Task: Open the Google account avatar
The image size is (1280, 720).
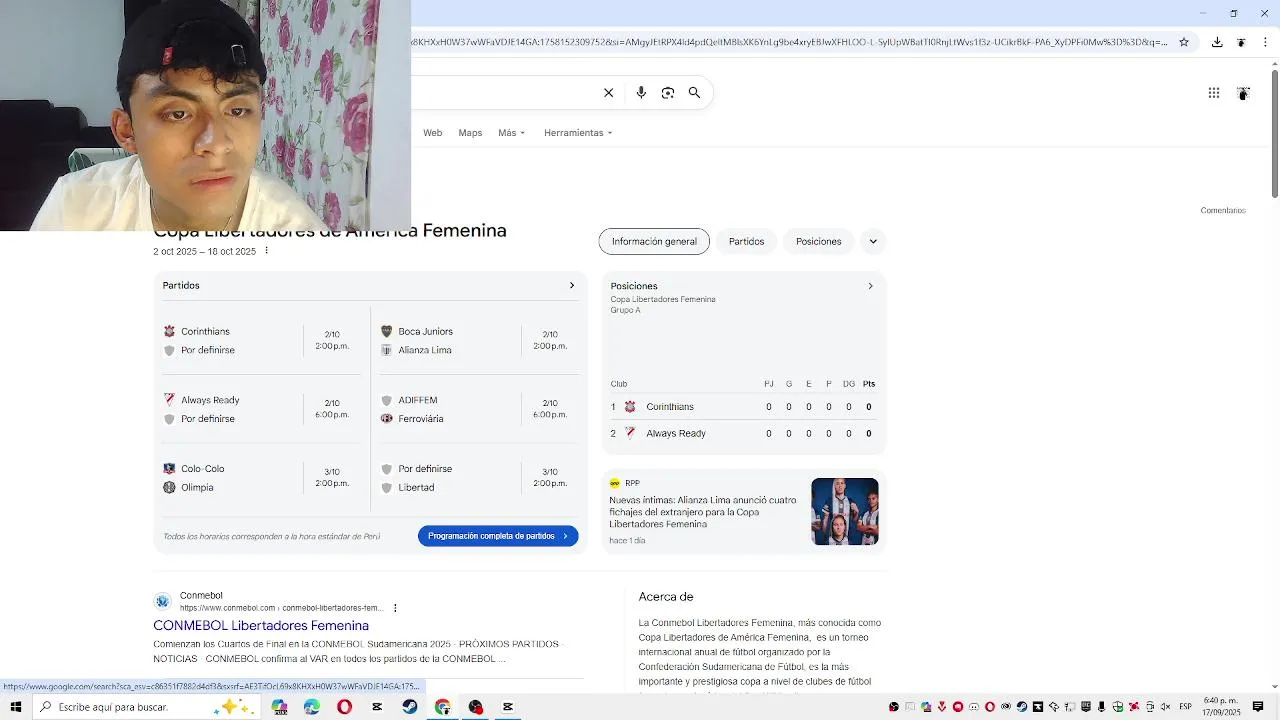Action: pos(1243,93)
